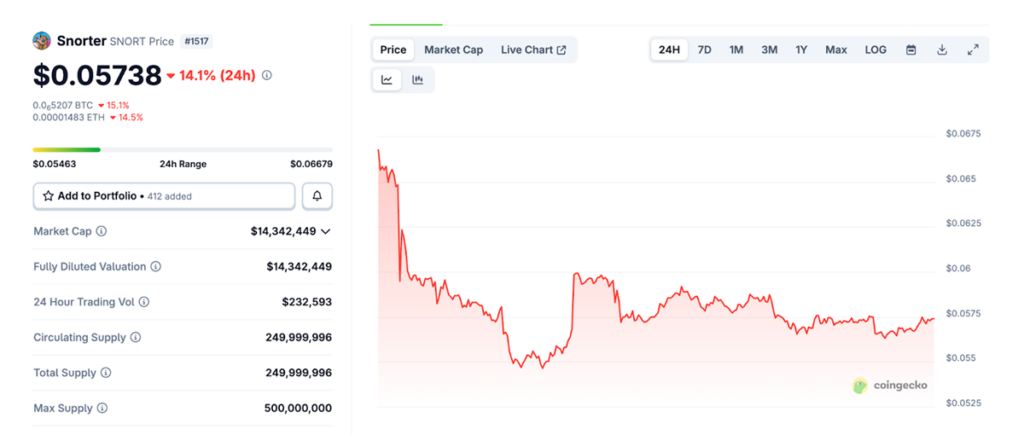This screenshot has width=1024, height=447.
Task: Toggle LOG scale on the chart
Action: tap(875, 50)
